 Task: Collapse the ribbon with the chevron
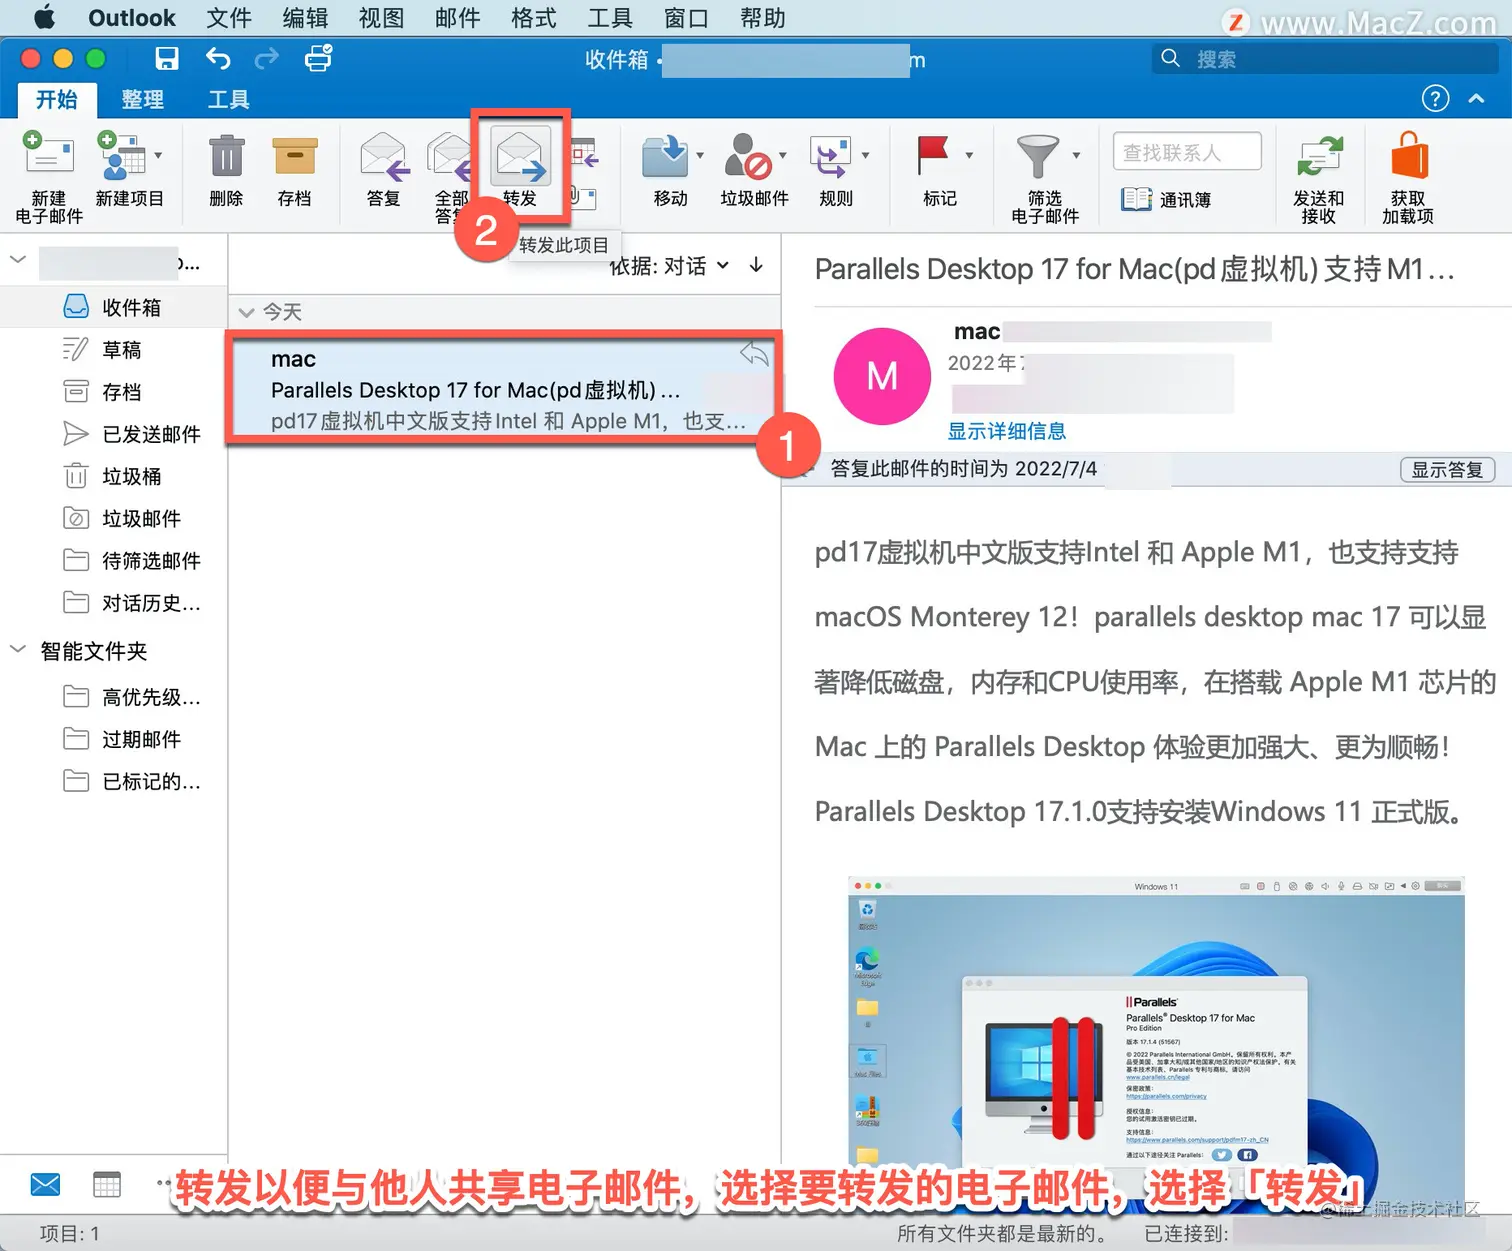(1476, 98)
